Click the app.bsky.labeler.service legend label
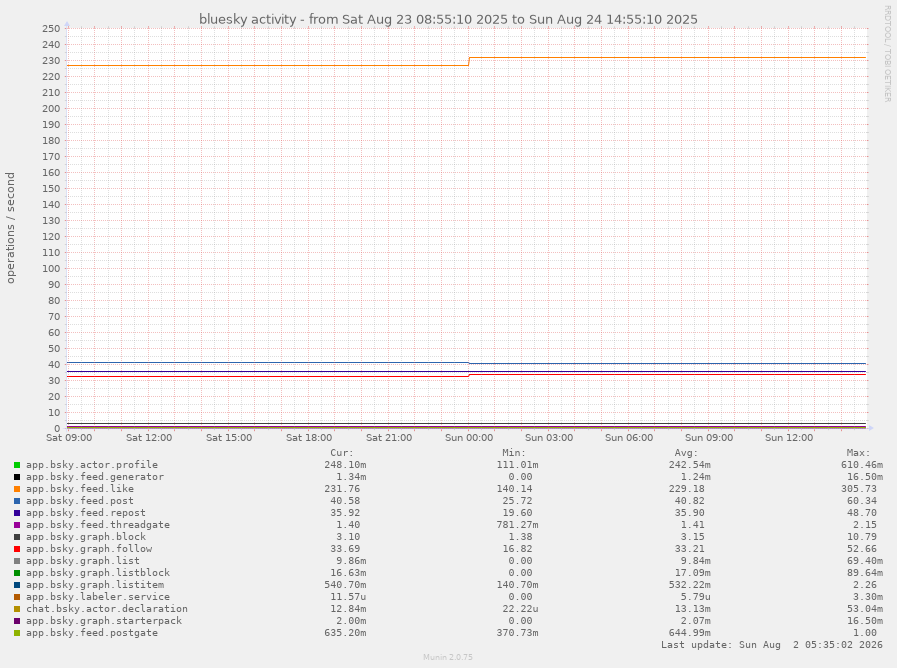The width and height of the screenshot is (897, 668). [x=98, y=597]
